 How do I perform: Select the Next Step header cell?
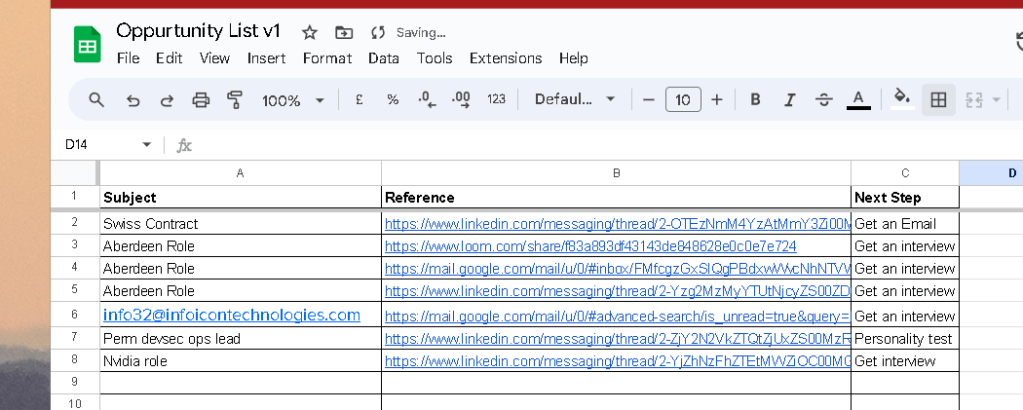(x=905, y=197)
